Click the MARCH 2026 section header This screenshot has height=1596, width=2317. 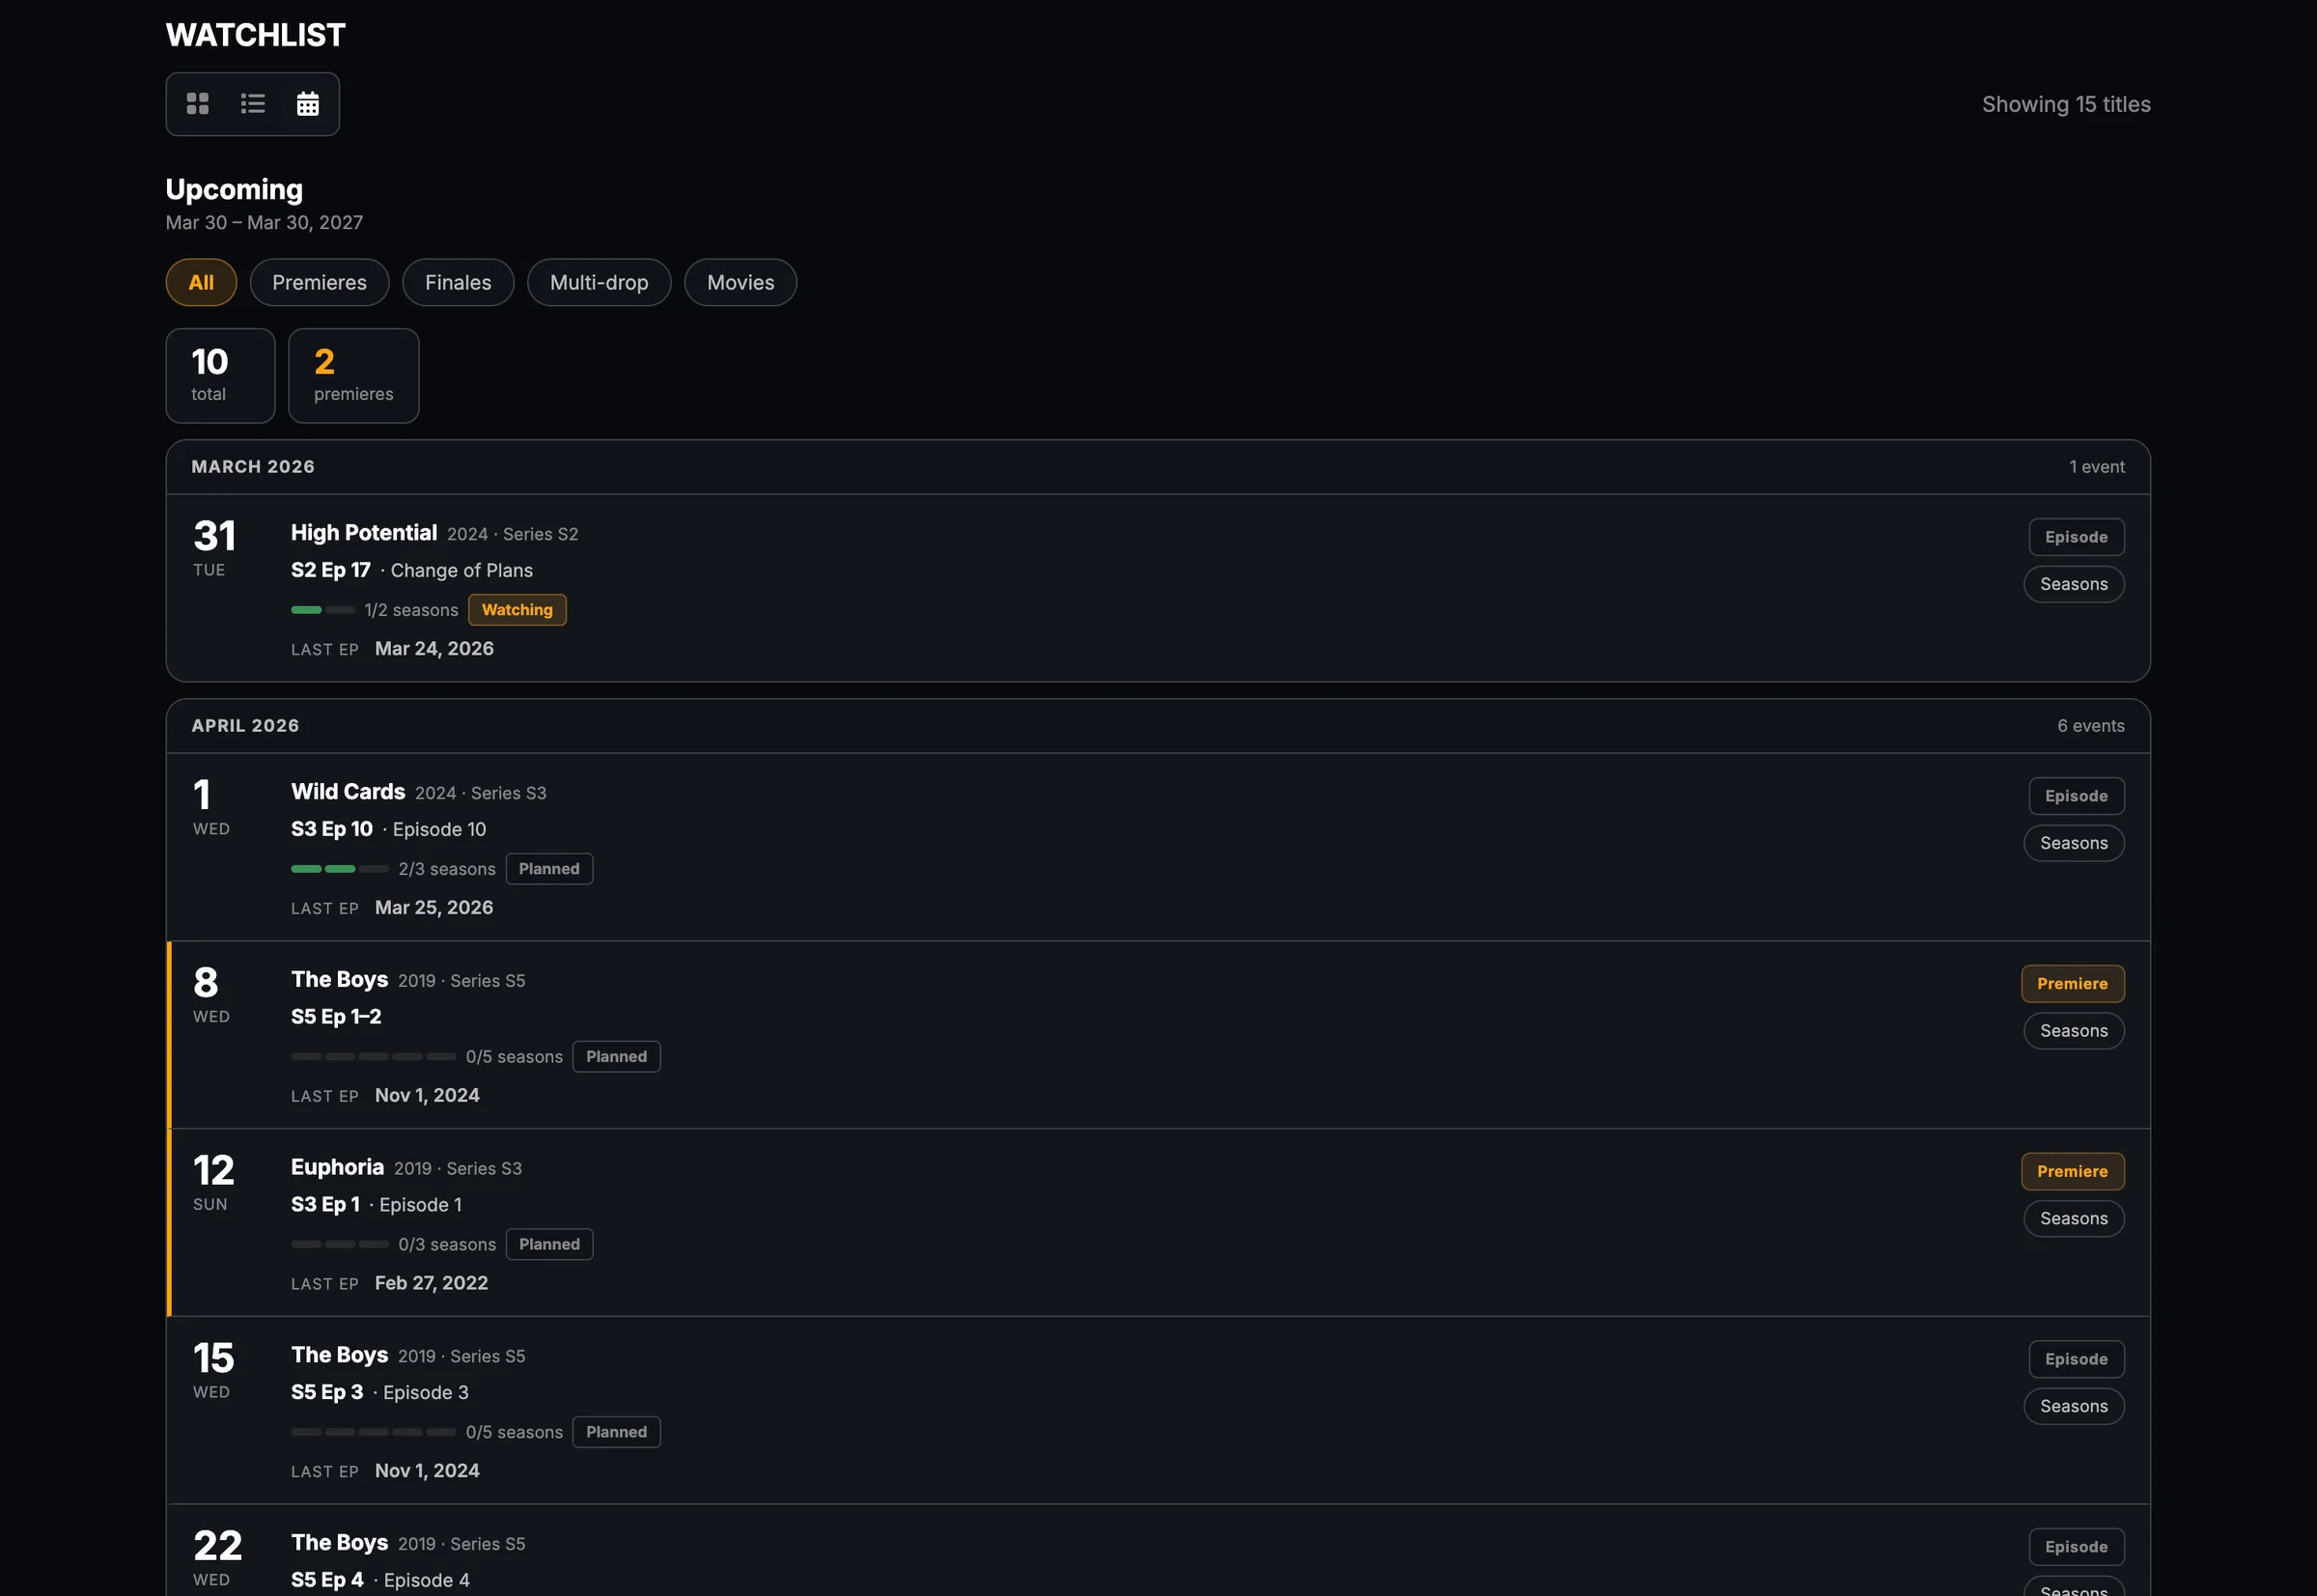pyautogui.click(x=1158, y=467)
